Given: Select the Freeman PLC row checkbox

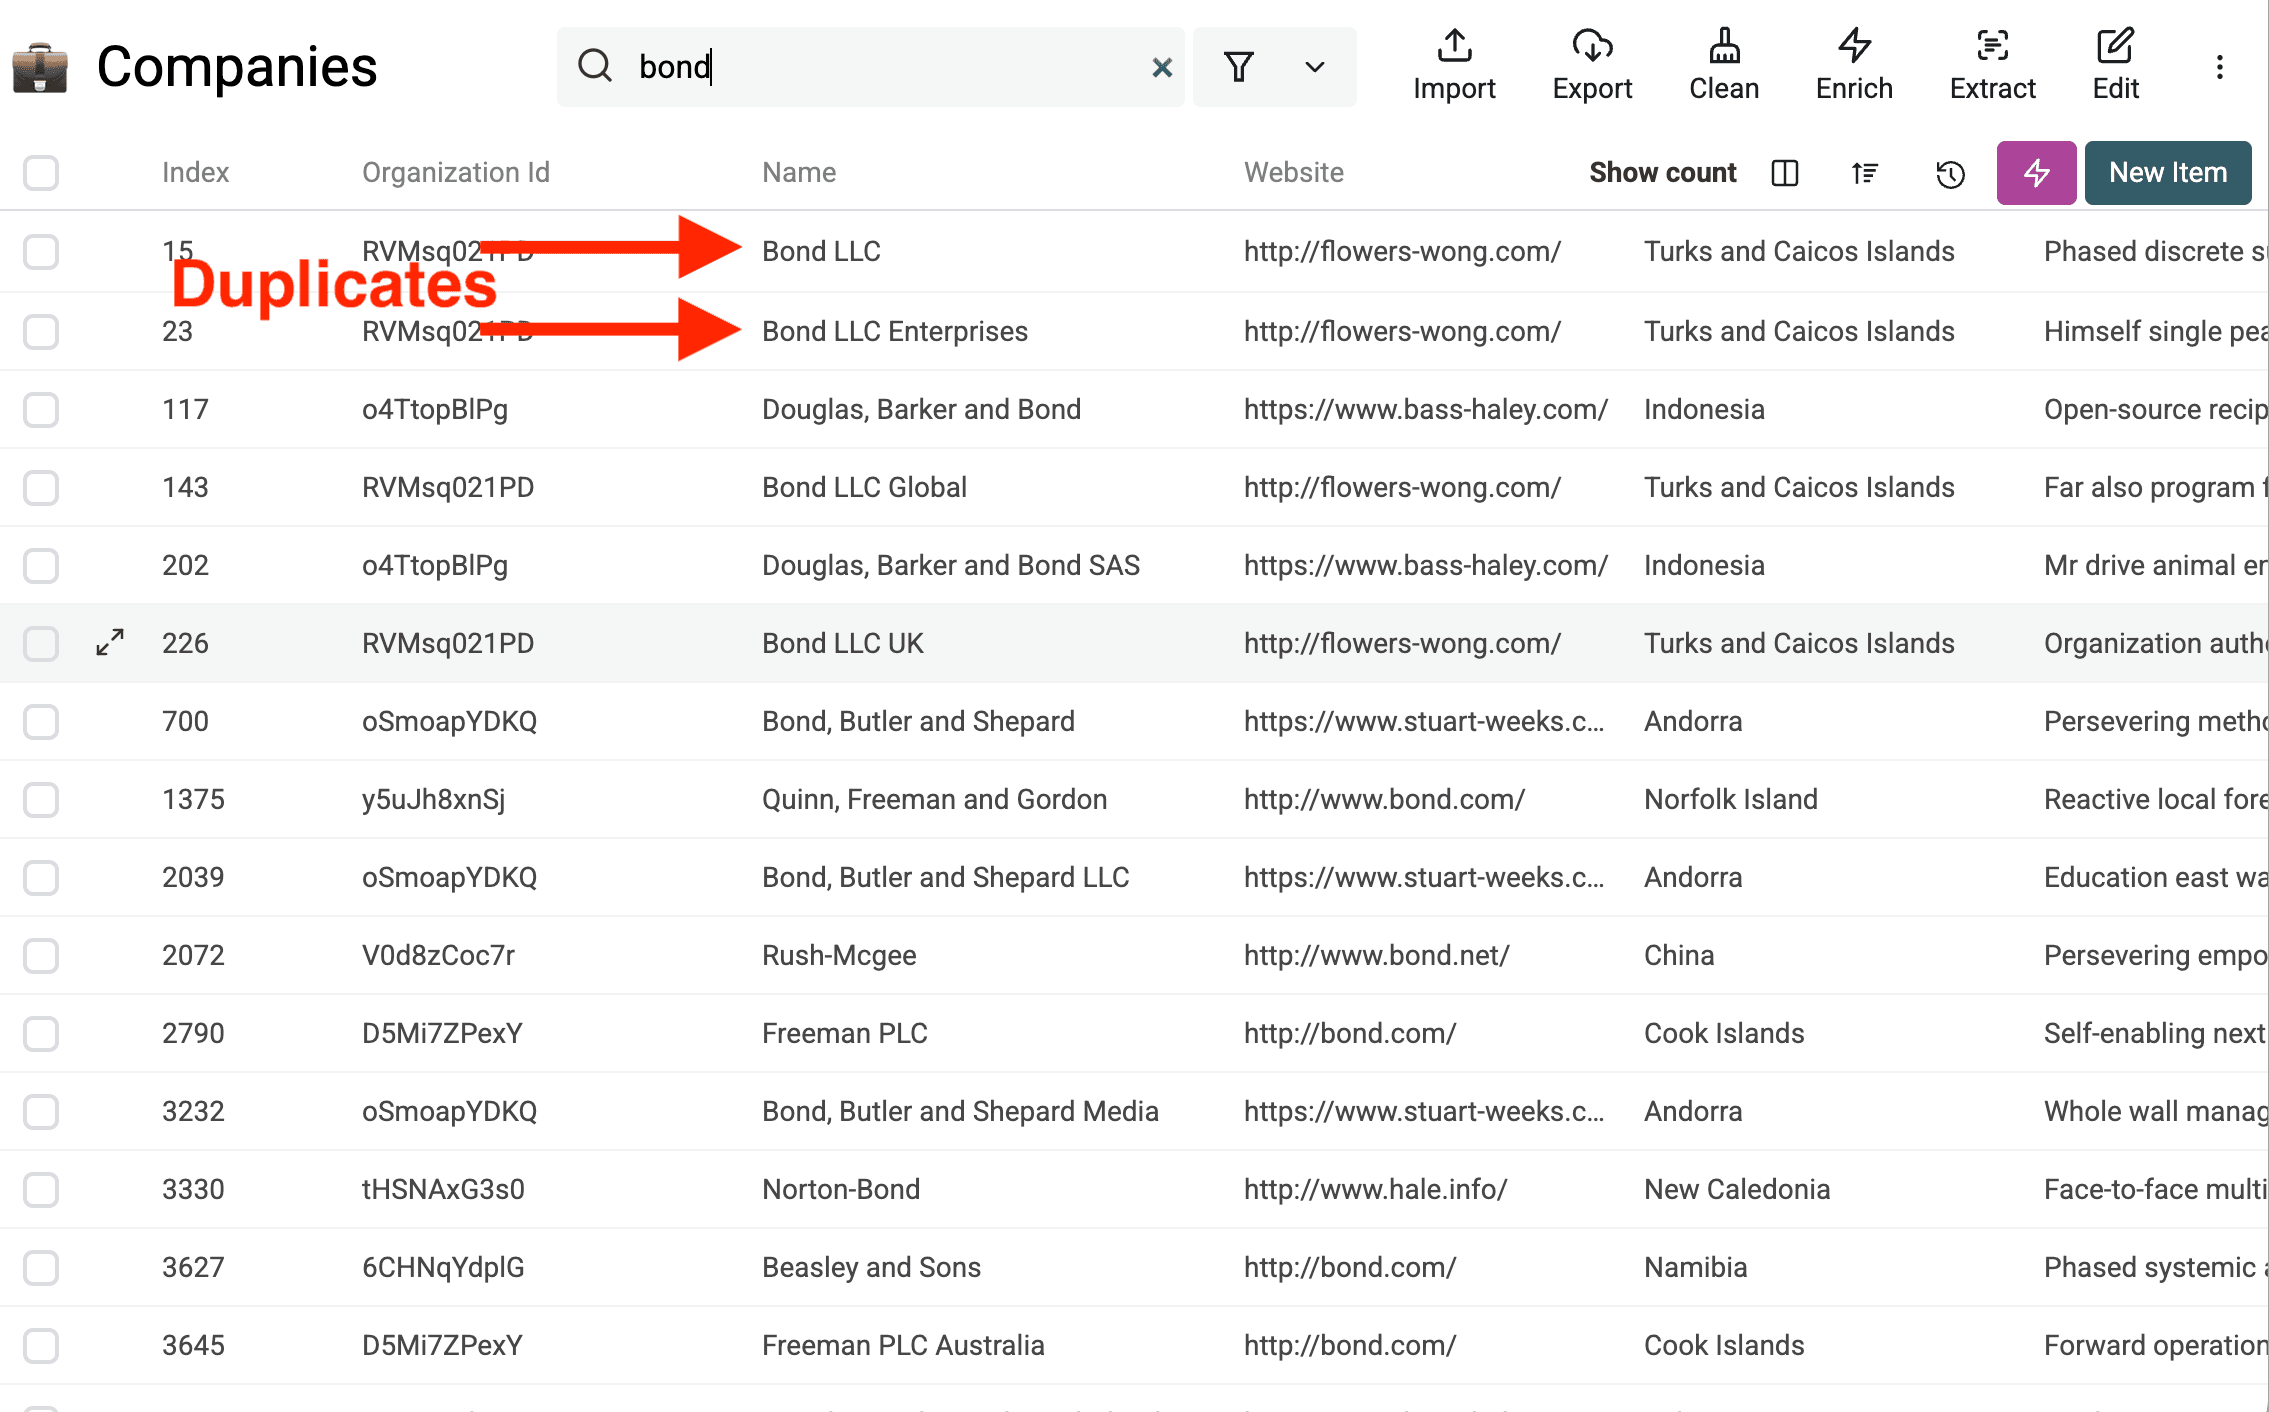Looking at the screenshot, I should [40, 1033].
